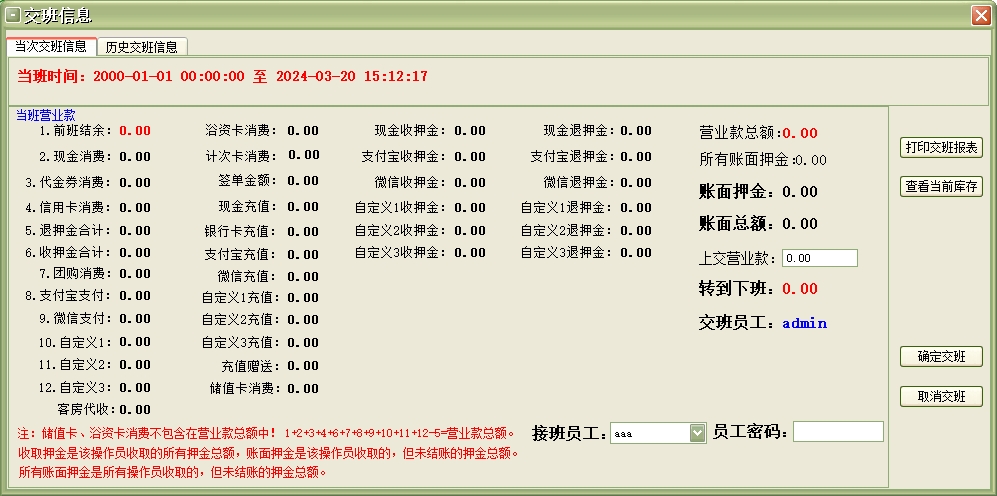The height and width of the screenshot is (496, 997).
Task: Select the 客房代收 amount
Action: coord(135,409)
